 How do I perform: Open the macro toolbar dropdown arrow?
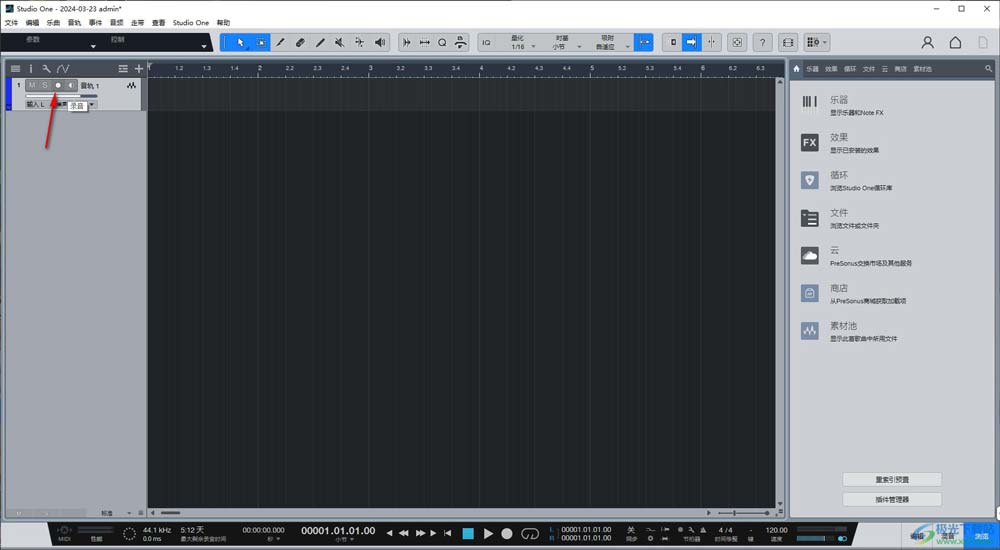(825, 42)
